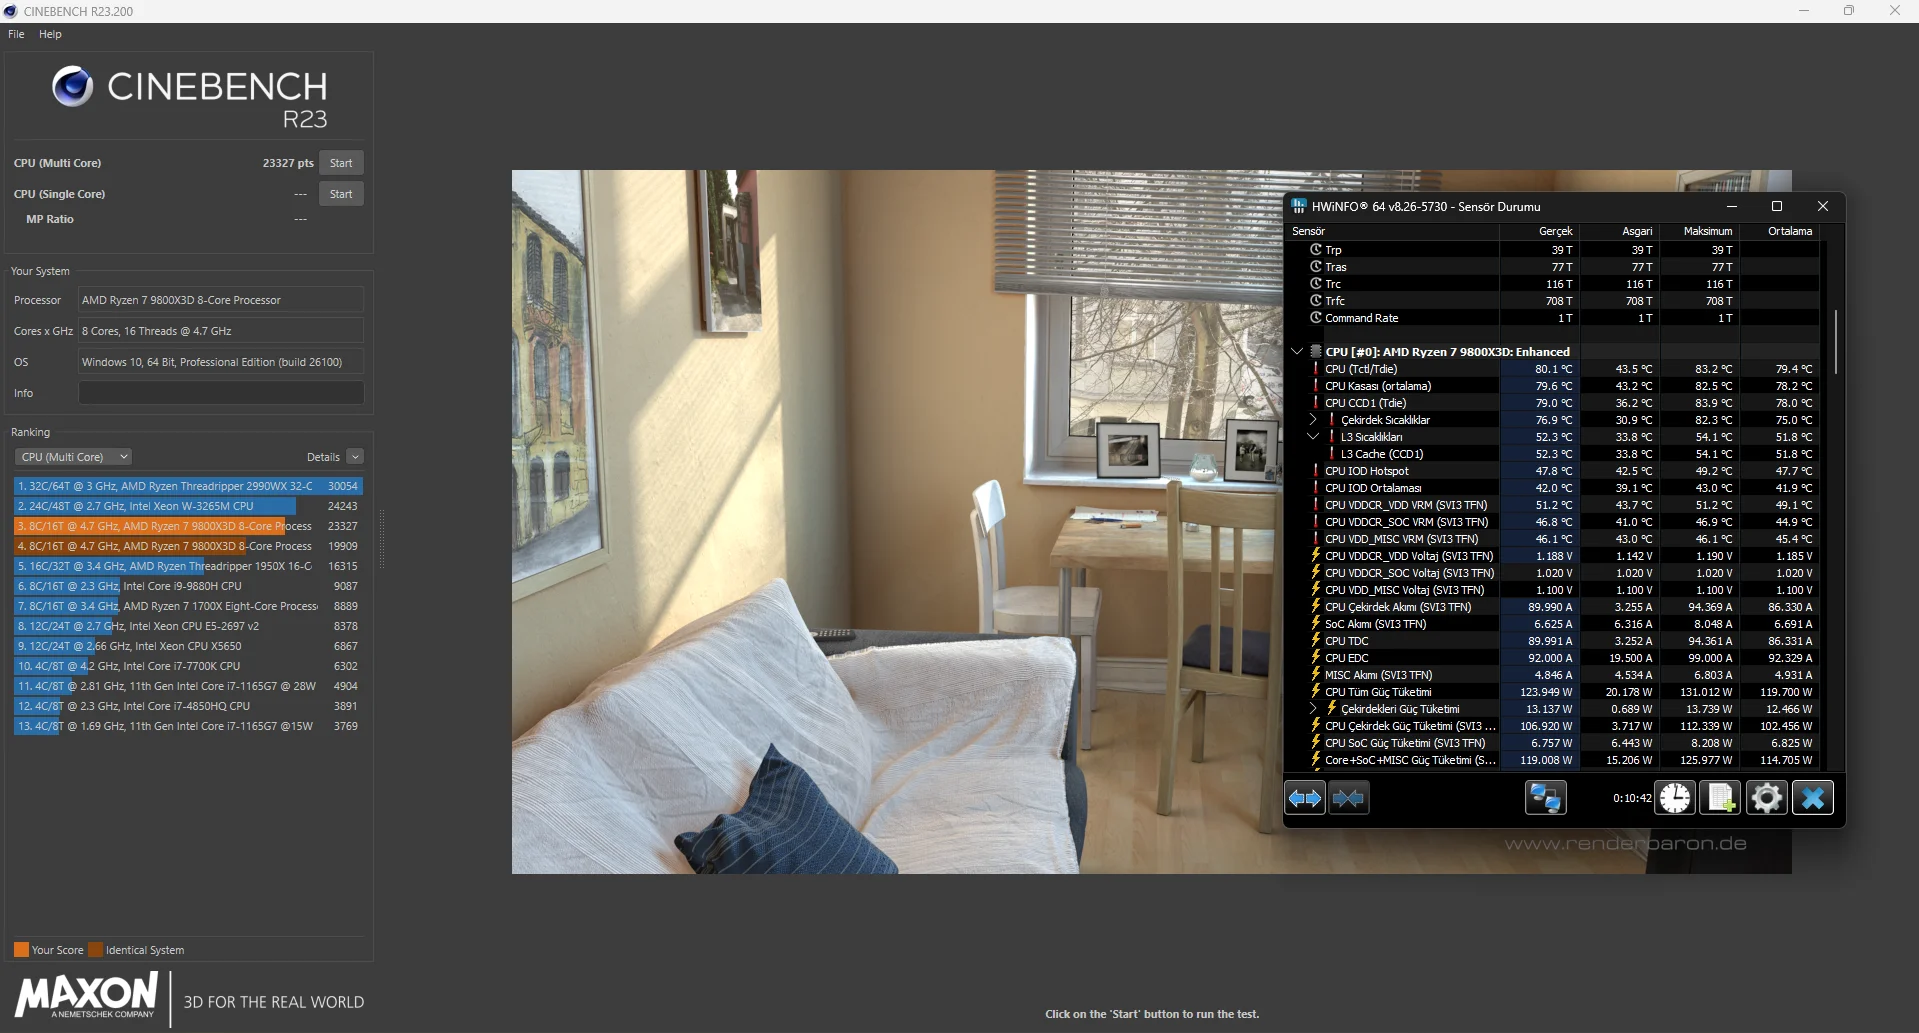Open HWiNFO sensor settings gear icon
The image size is (1919, 1033).
pos(1767,798)
